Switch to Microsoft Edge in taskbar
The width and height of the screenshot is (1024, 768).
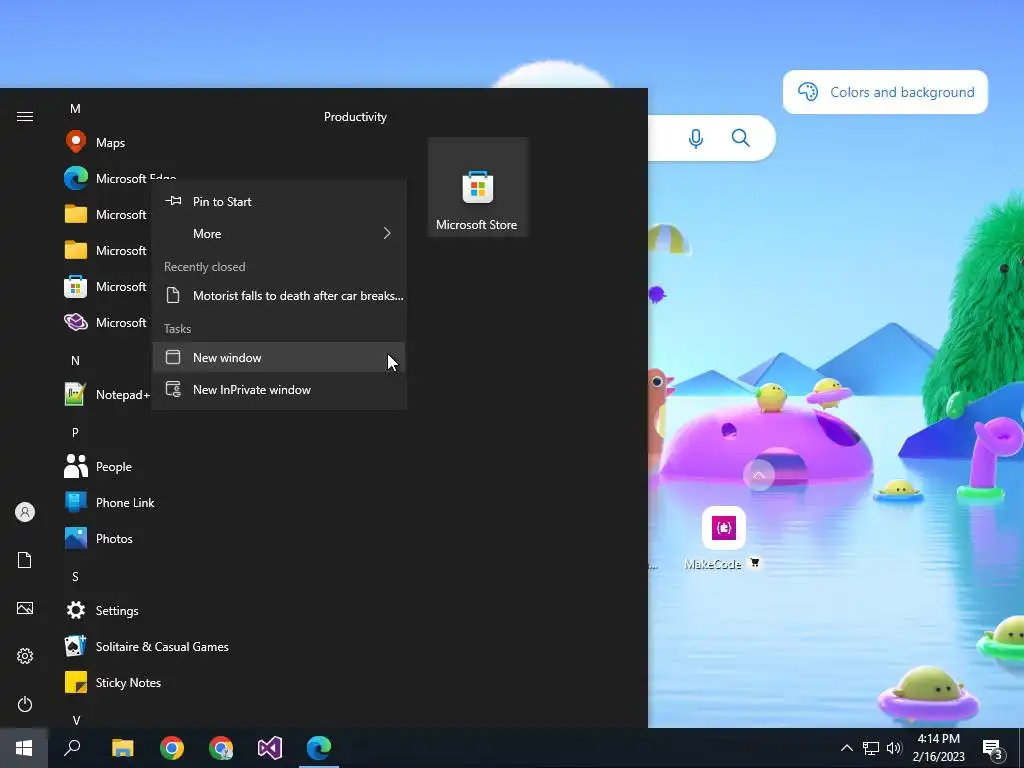tap(319, 748)
